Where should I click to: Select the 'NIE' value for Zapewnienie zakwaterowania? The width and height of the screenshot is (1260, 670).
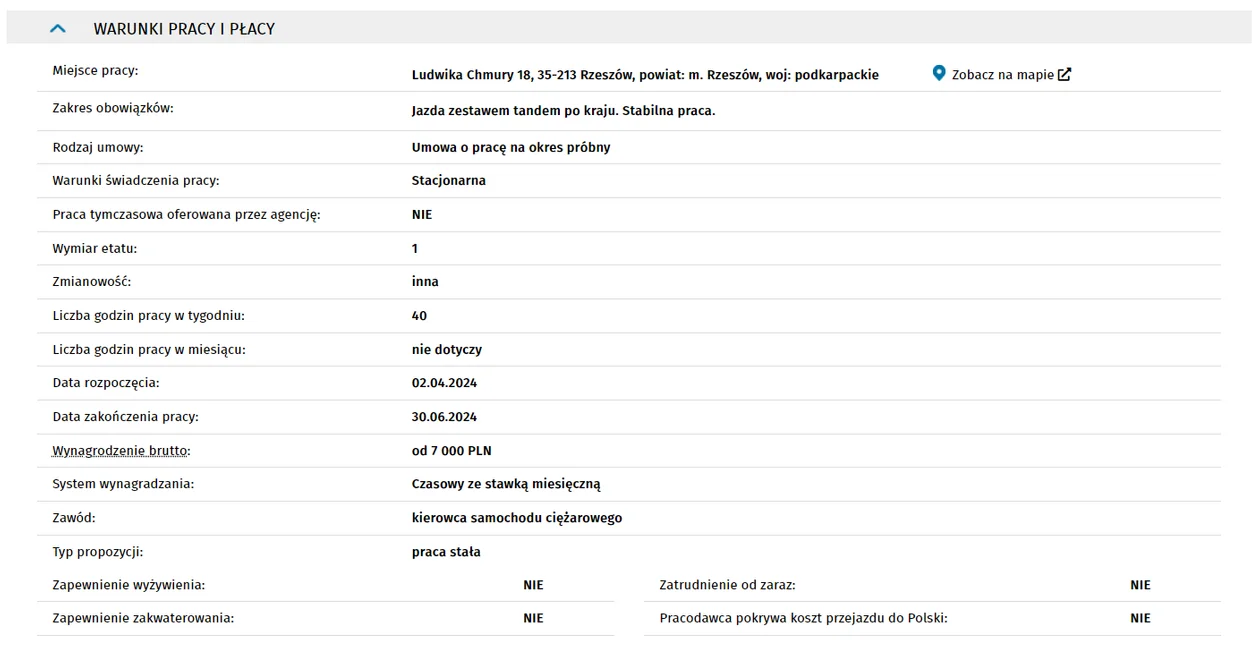pos(533,618)
